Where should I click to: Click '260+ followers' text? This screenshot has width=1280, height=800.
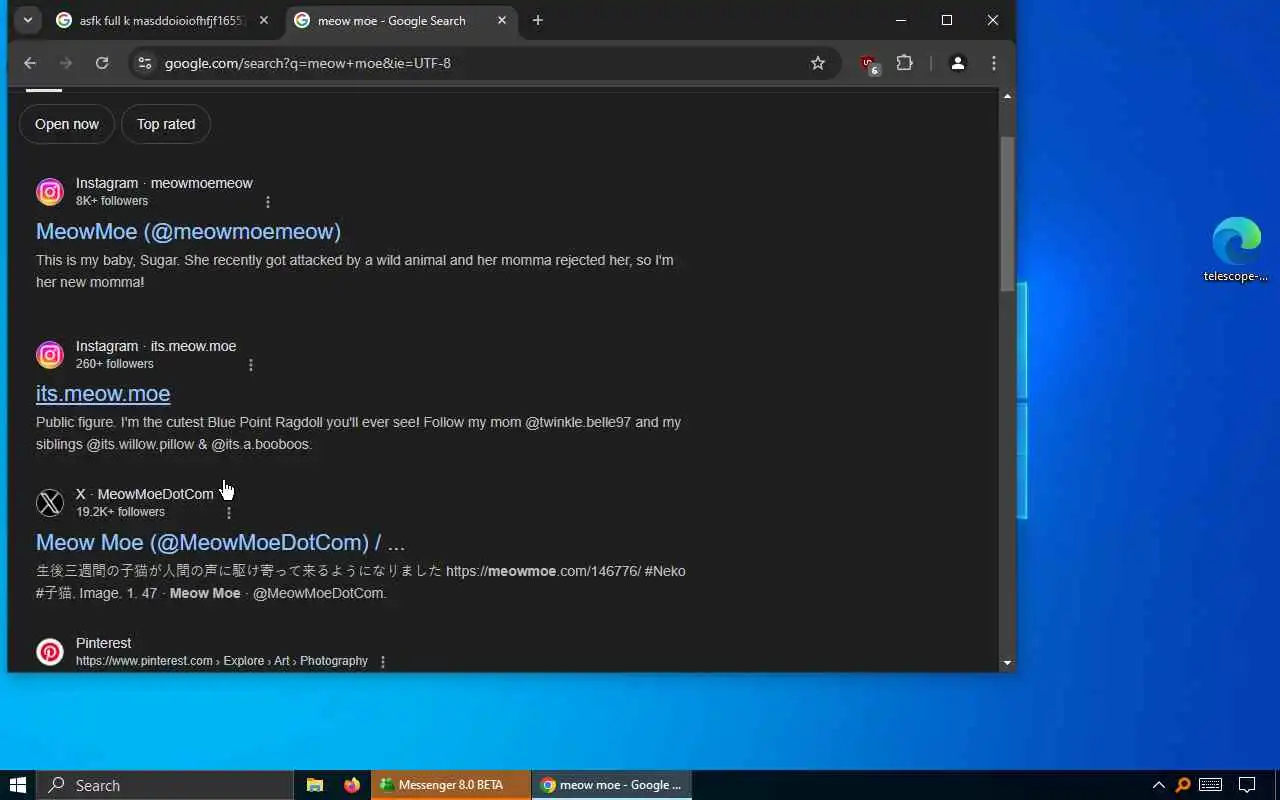pos(115,364)
